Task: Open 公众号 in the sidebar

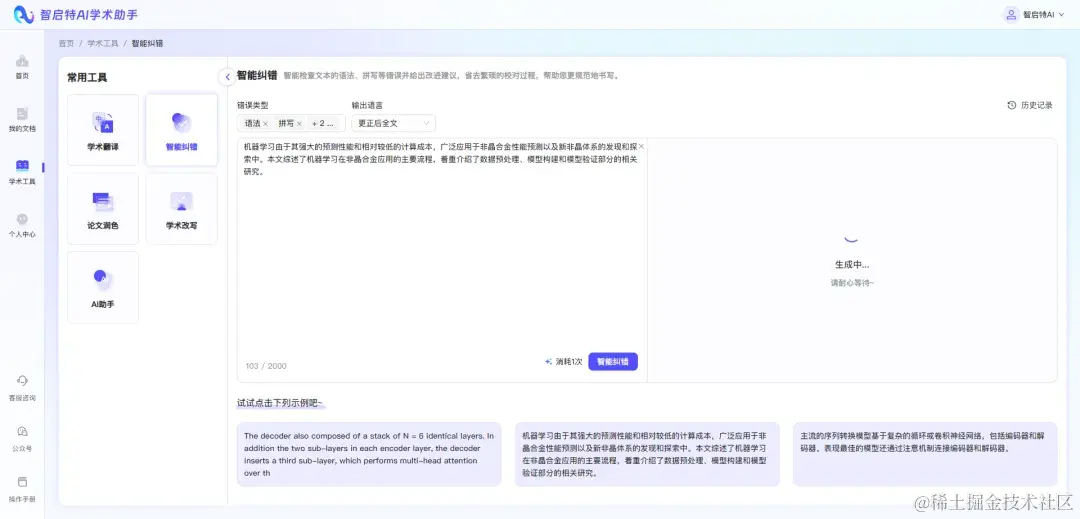Action: 22,439
